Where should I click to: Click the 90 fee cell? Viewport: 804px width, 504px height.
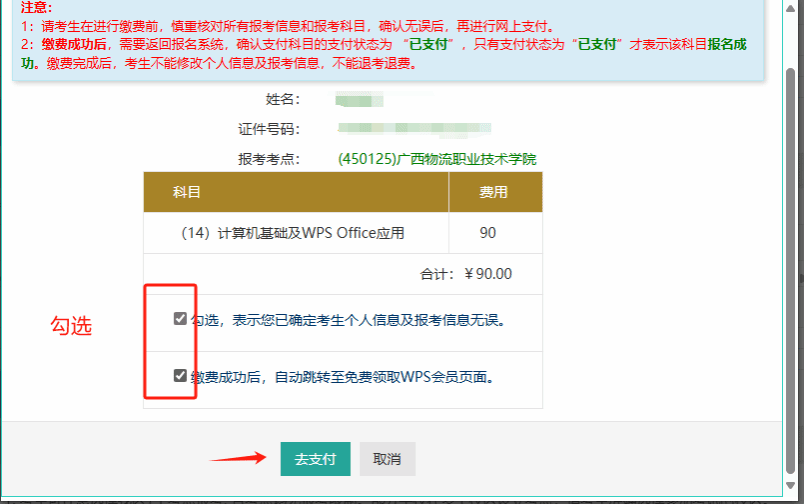[488, 233]
